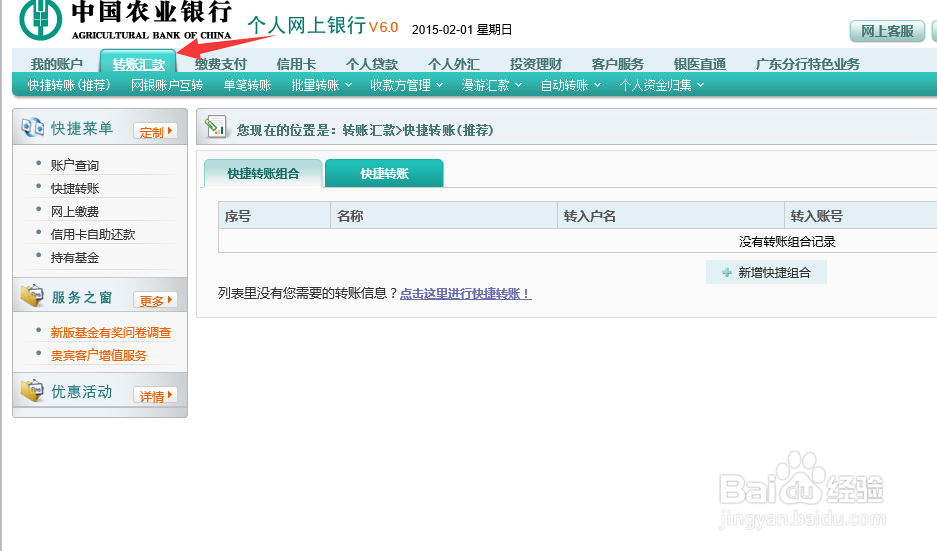The image size is (937, 551).
Task: Open the 缴费支付 main tab
Action: (221, 64)
